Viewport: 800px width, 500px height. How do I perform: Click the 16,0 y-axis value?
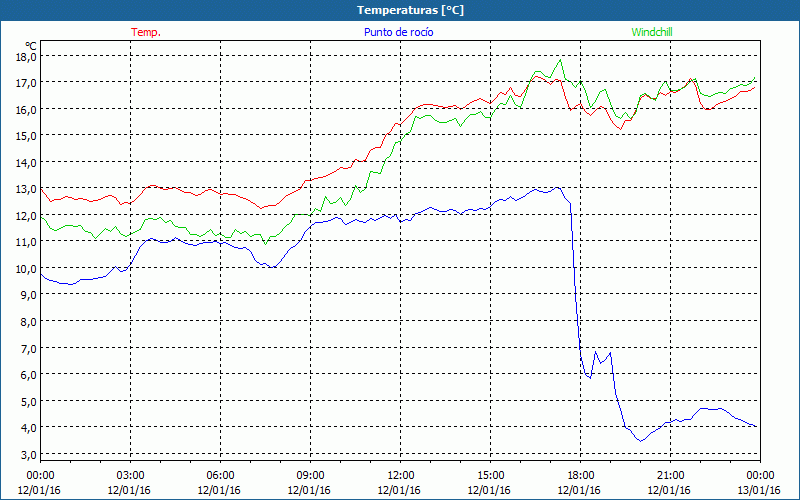pyautogui.click(x=26, y=109)
